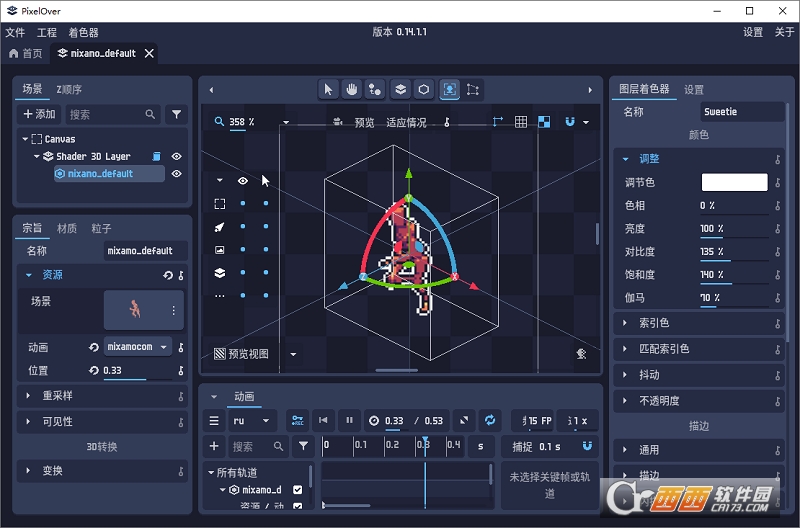Click the zoom magnifier icon
The width and height of the screenshot is (800, 528).
point(219,122)
